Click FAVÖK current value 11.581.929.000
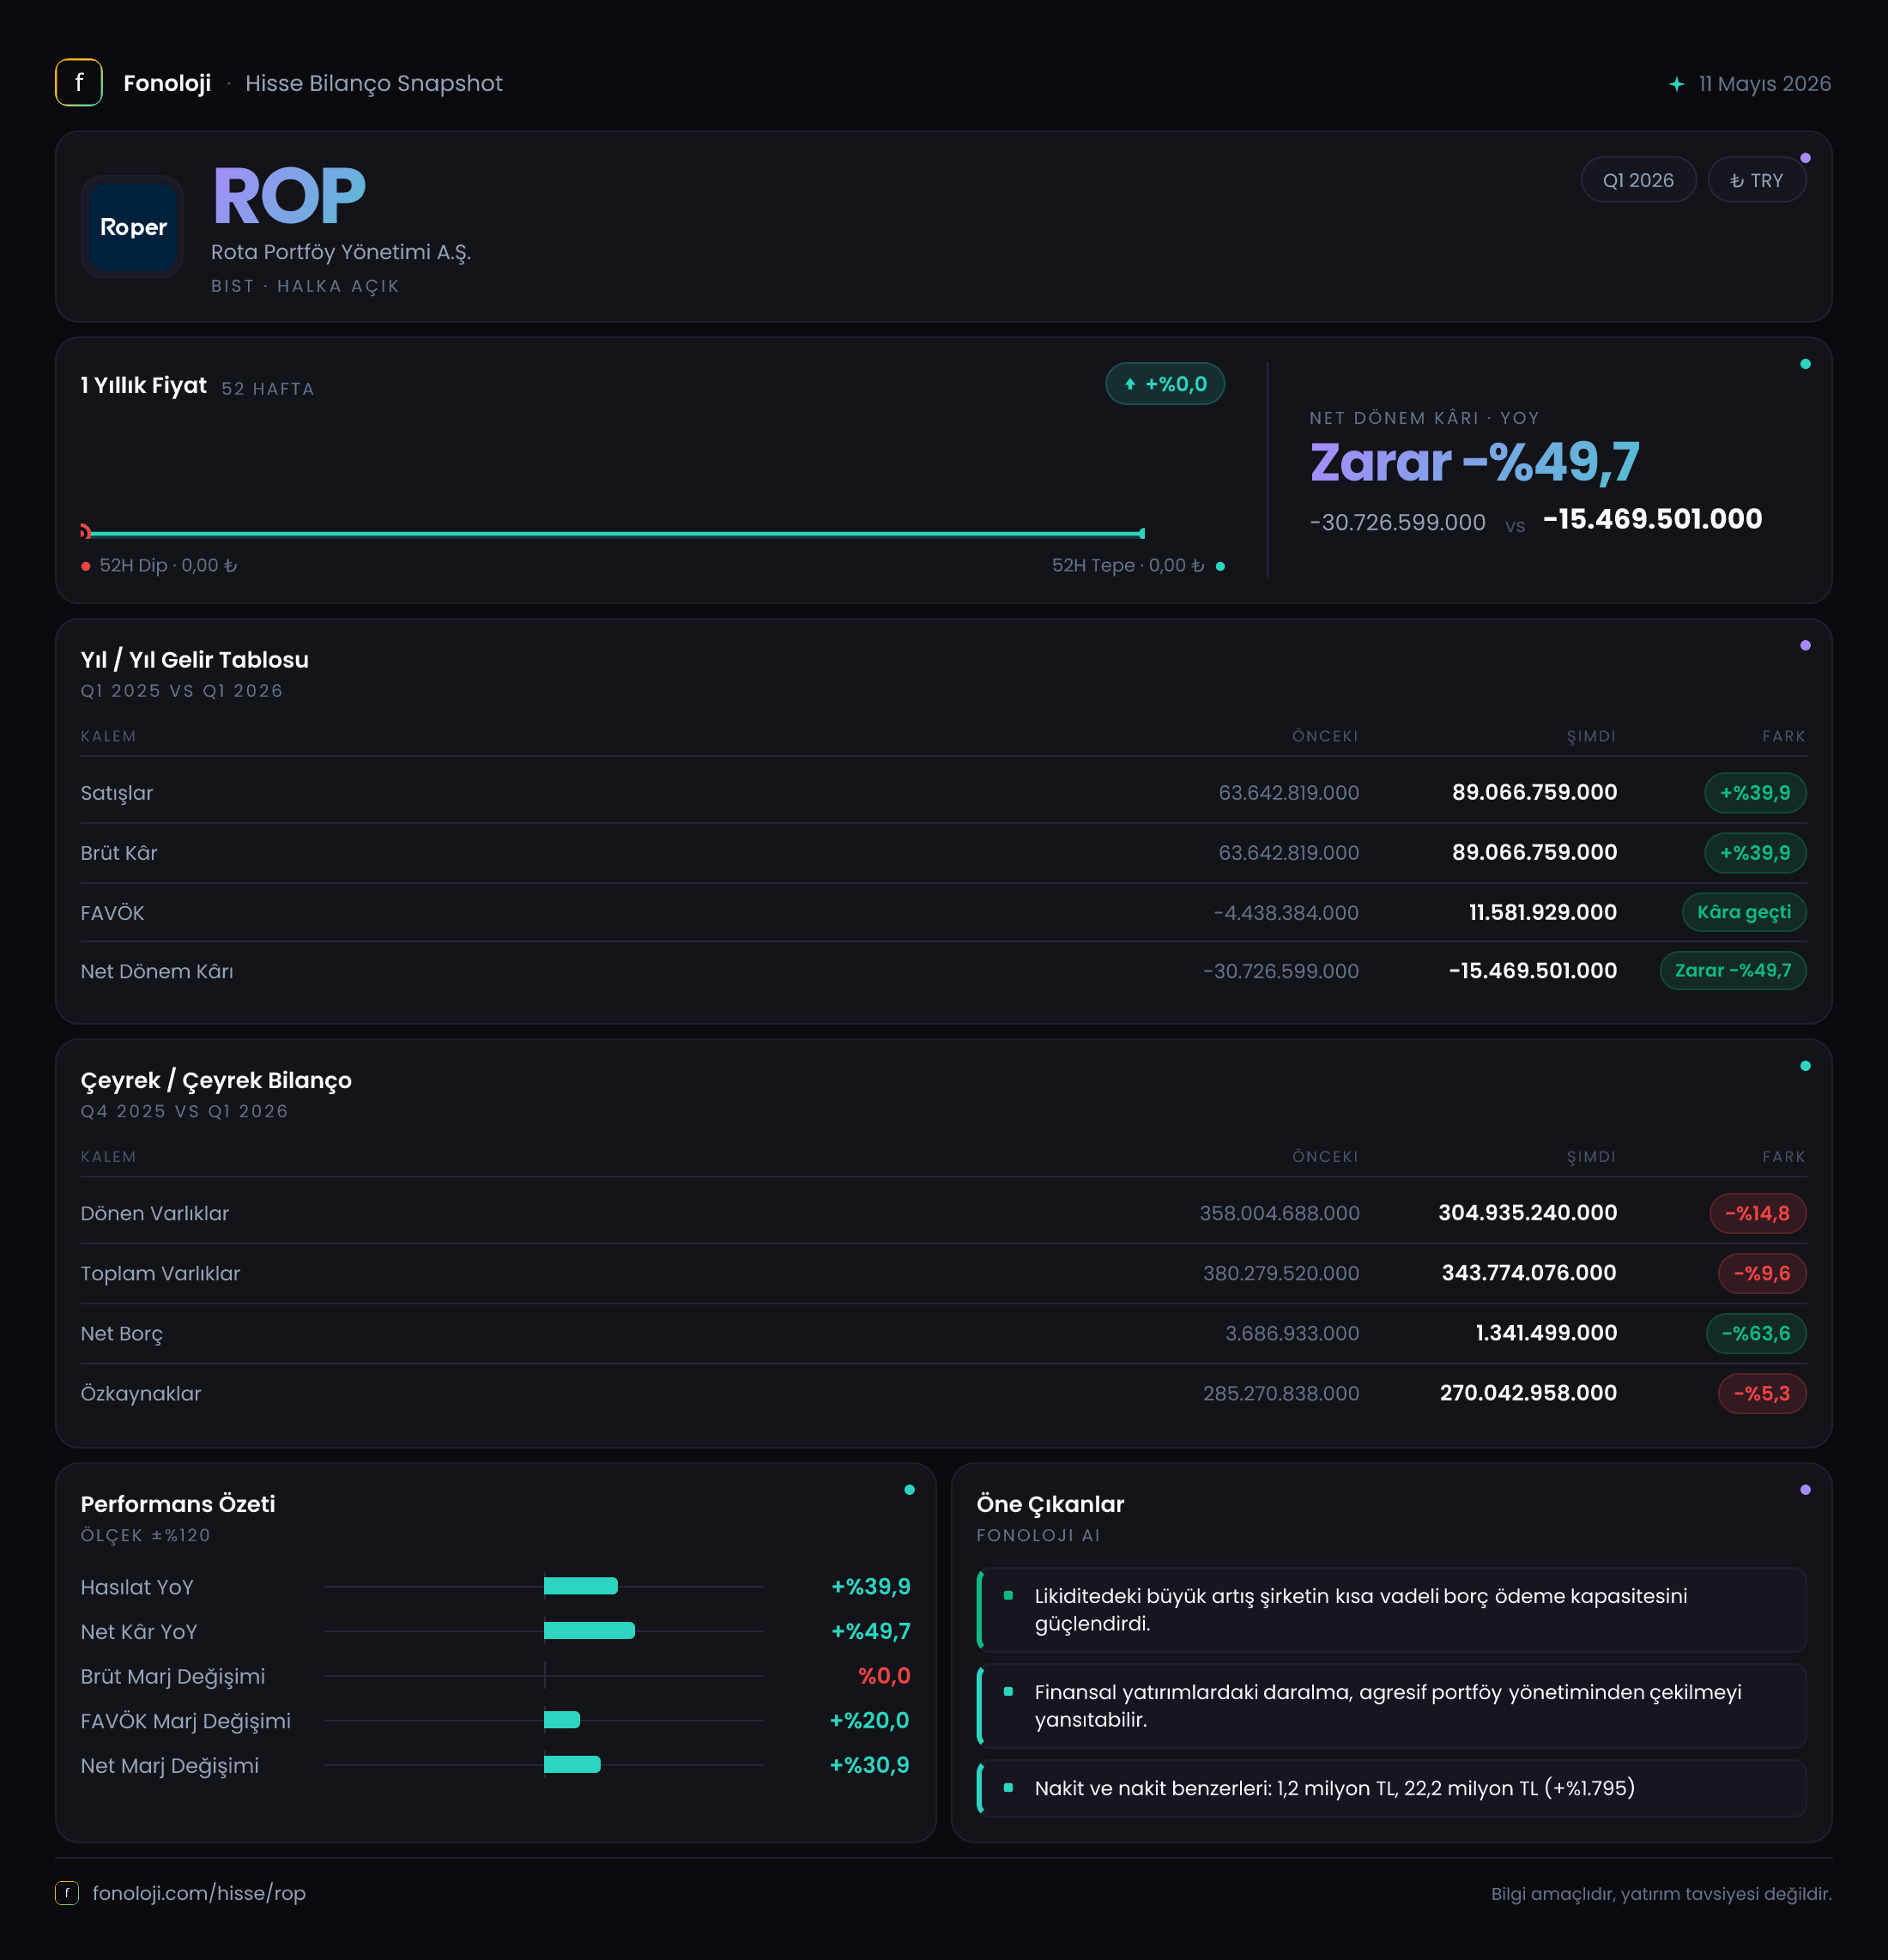The height and width of the screenshot is (1960, 1888). [1543, 913]
